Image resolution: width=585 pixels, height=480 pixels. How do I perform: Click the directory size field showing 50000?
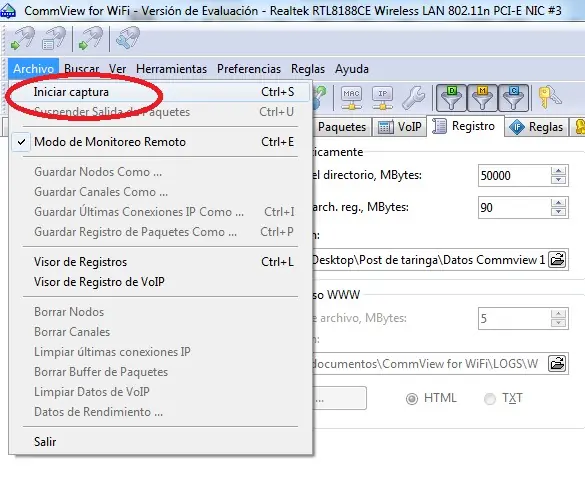[x=514, y=175]
